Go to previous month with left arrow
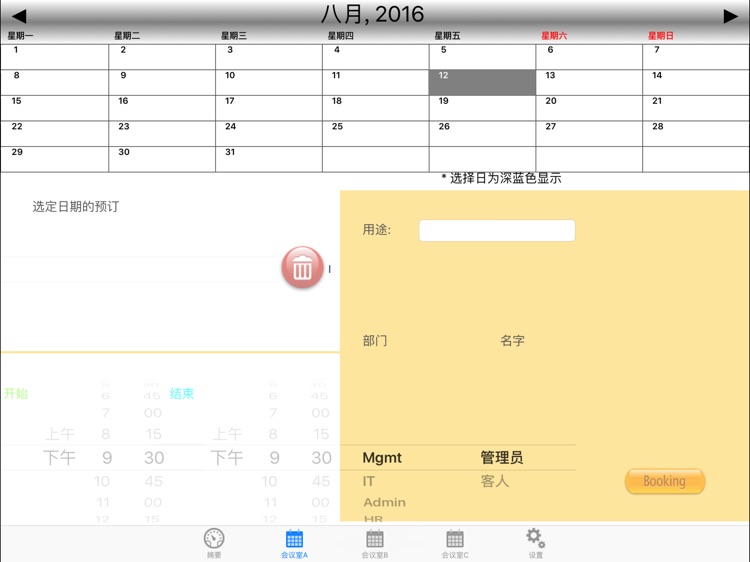Image resolution: width=750 pixels, height=562 pixels. [19, 16]
